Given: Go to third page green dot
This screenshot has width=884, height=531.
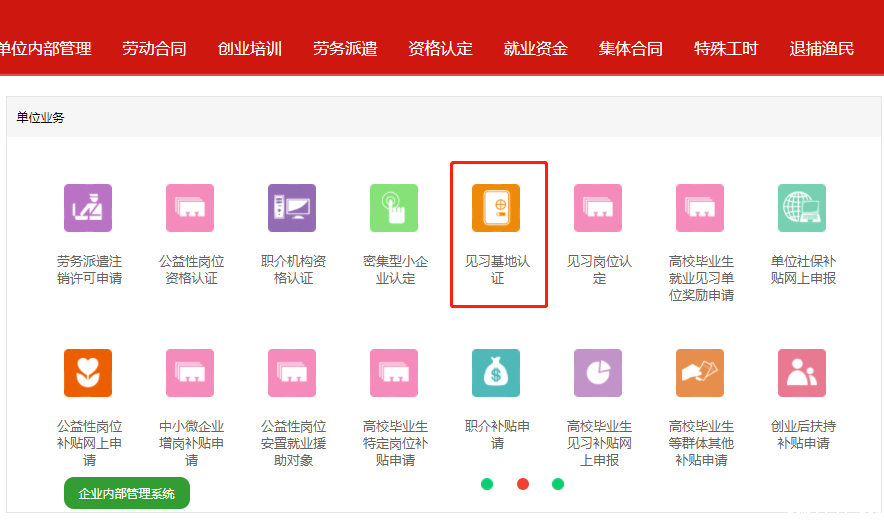Looking at the screenshot, I should (558, 484).
